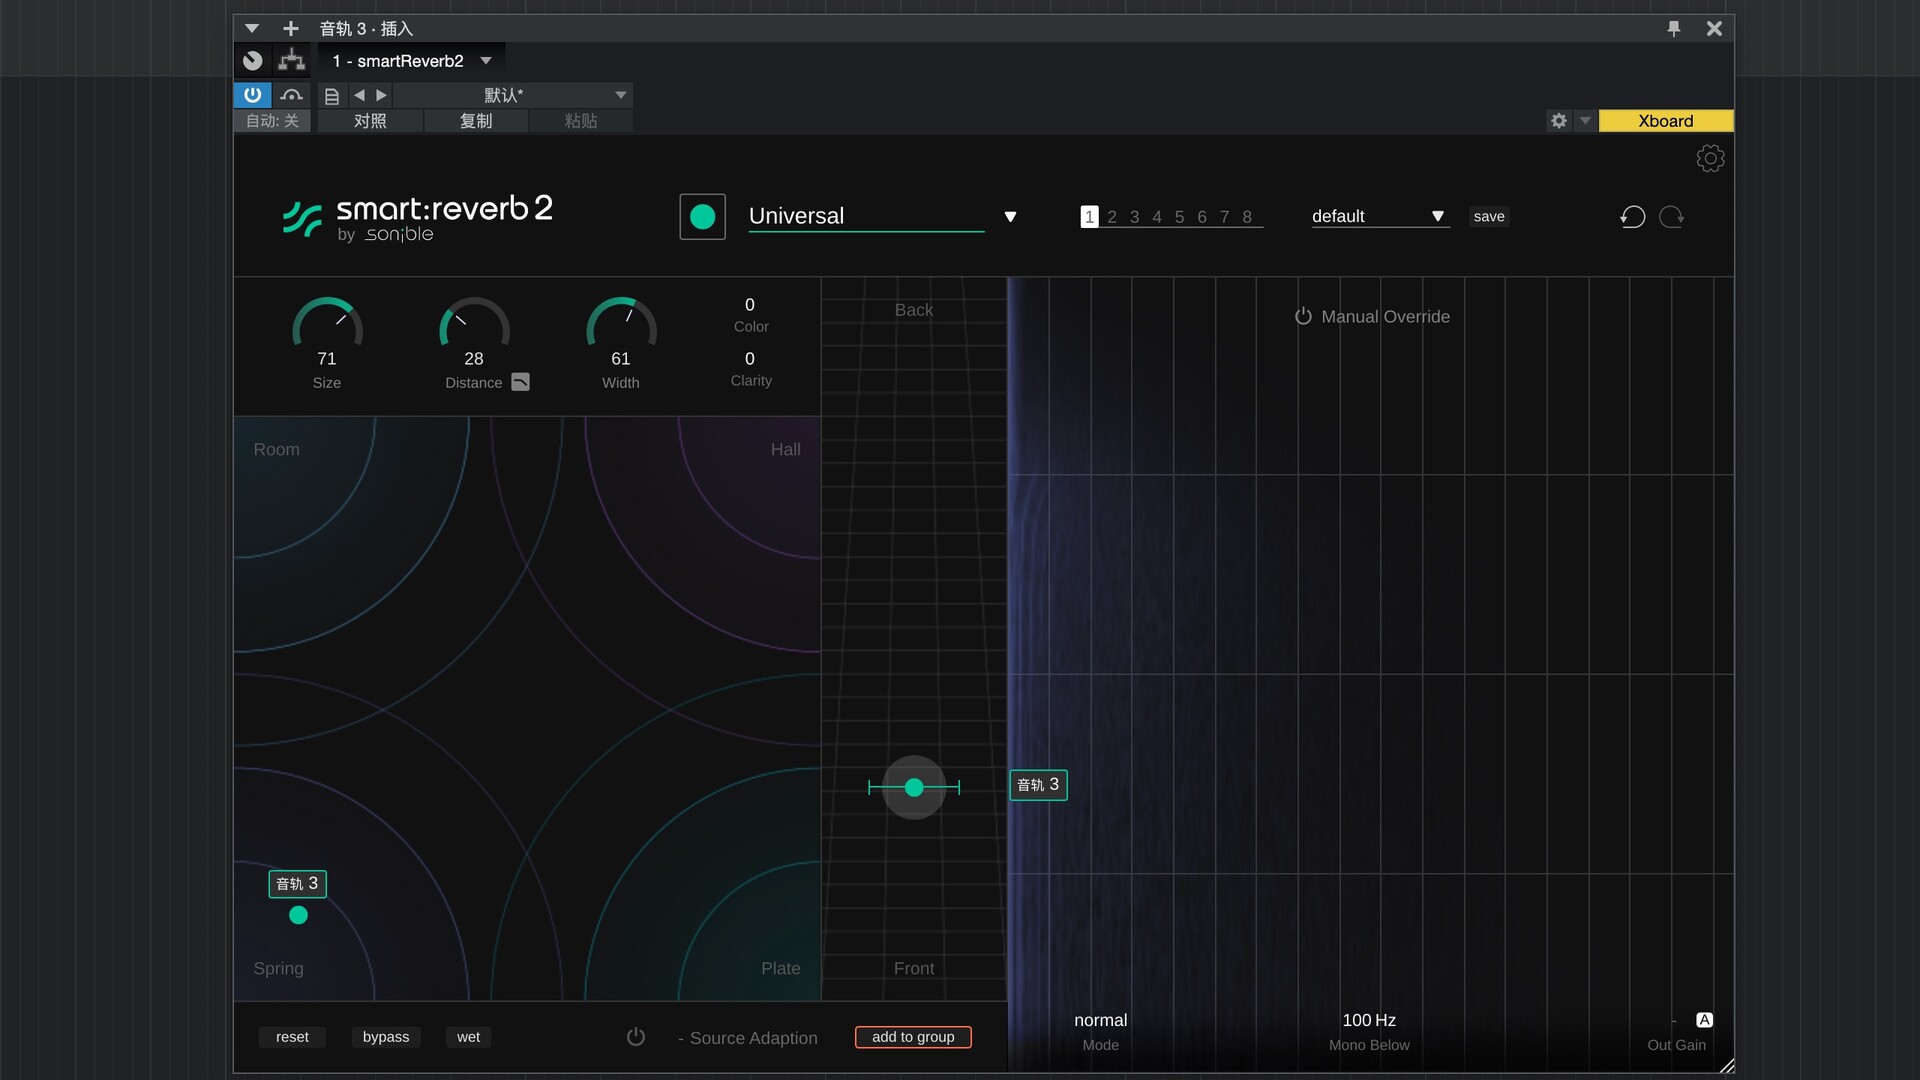Image resolution: width=1920 pixels, height=1080 pixels.
Task: Enable Manual Override power toggle
Action: [1303, 316]
